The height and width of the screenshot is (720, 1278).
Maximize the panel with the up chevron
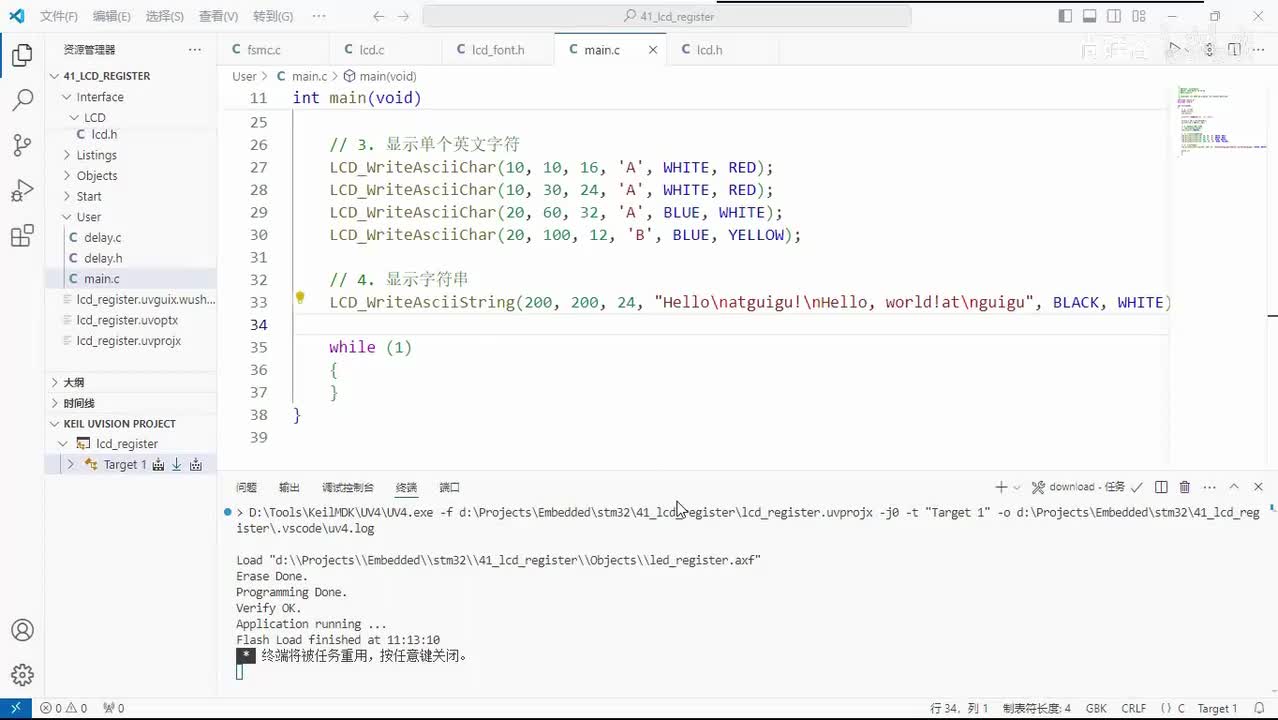1234,487
